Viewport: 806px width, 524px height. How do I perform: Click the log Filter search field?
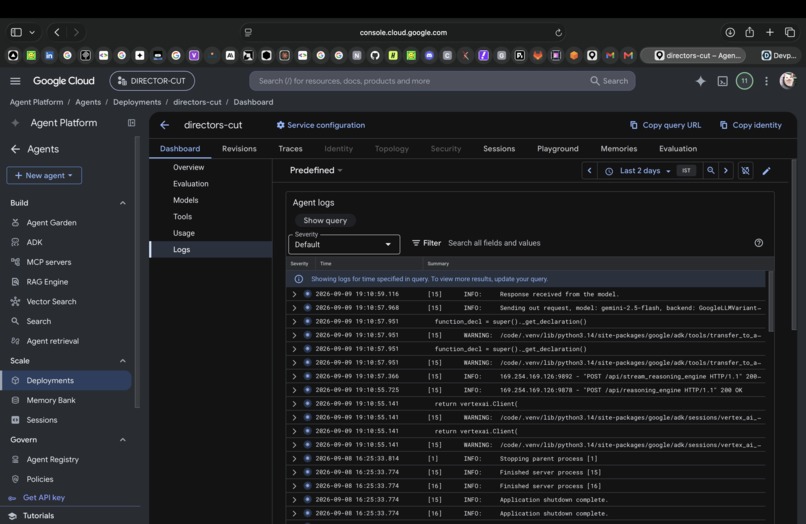[596, 243]
